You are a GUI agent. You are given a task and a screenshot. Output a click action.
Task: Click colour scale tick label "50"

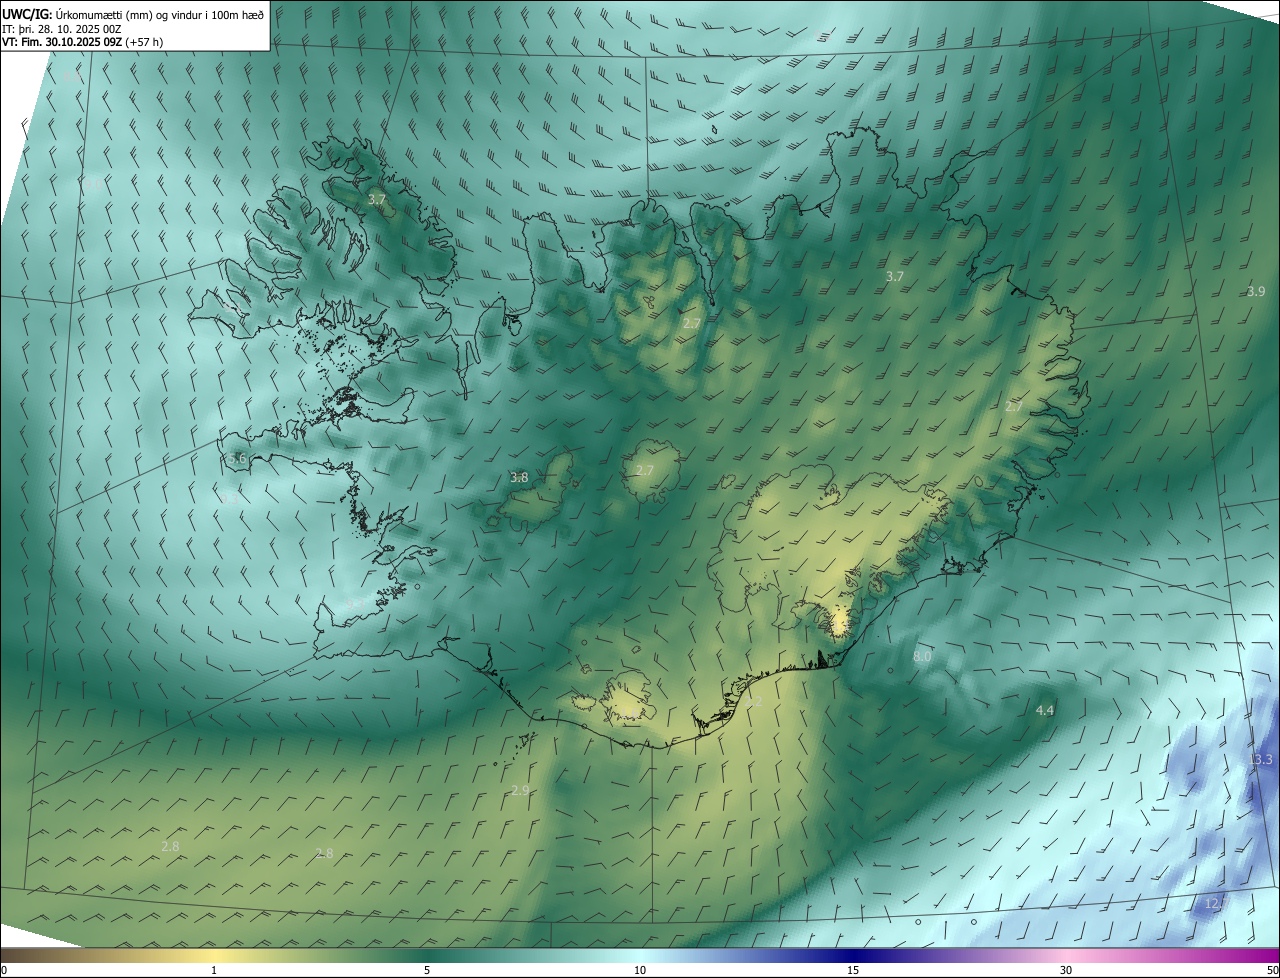(x=1272, y=970)
